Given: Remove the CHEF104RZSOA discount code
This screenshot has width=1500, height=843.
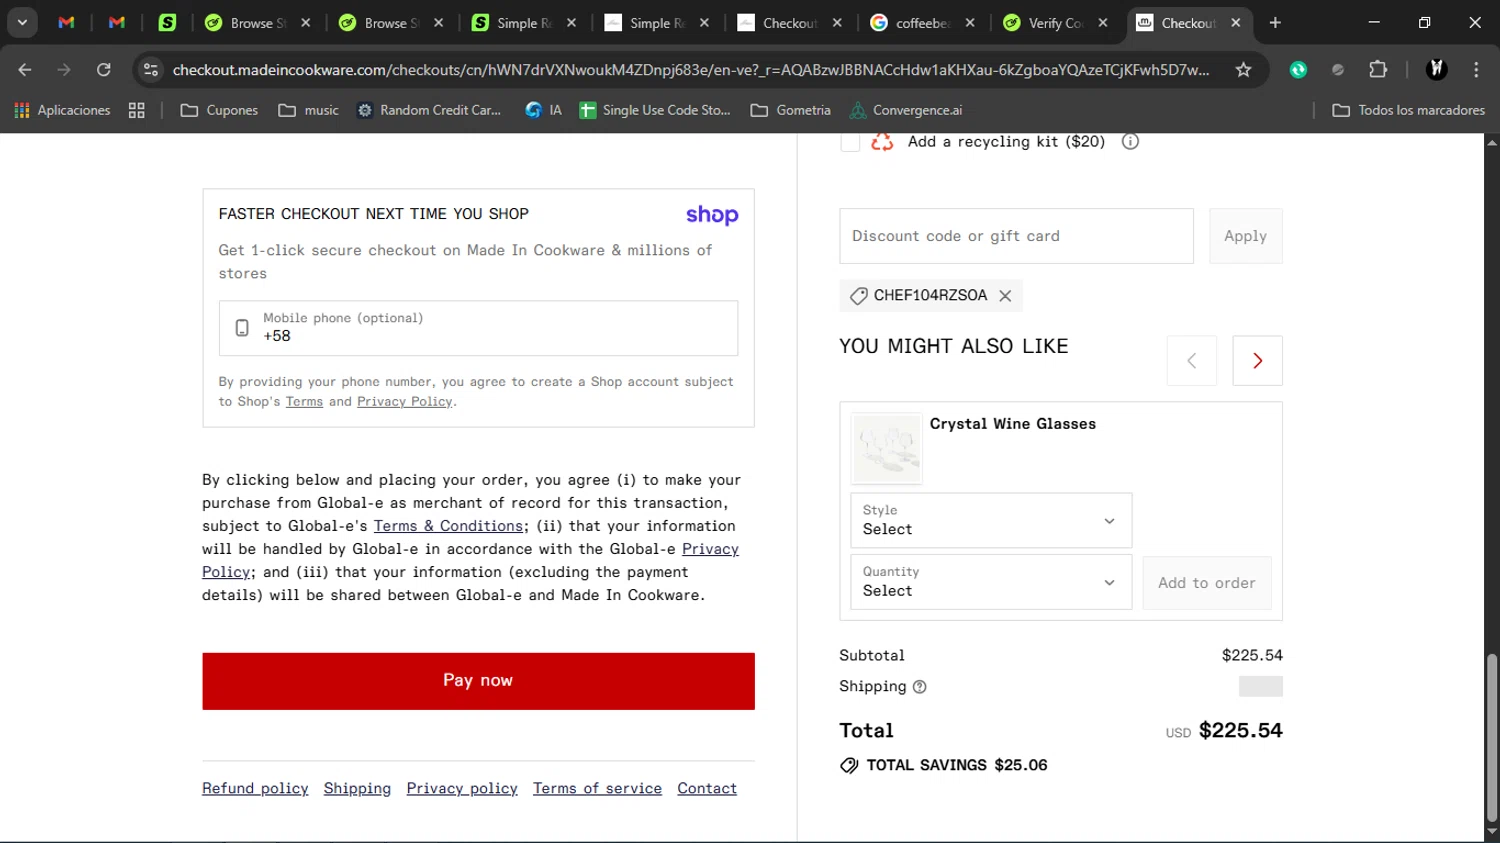Looking at the screenshot, I should tap(1005, 296).
